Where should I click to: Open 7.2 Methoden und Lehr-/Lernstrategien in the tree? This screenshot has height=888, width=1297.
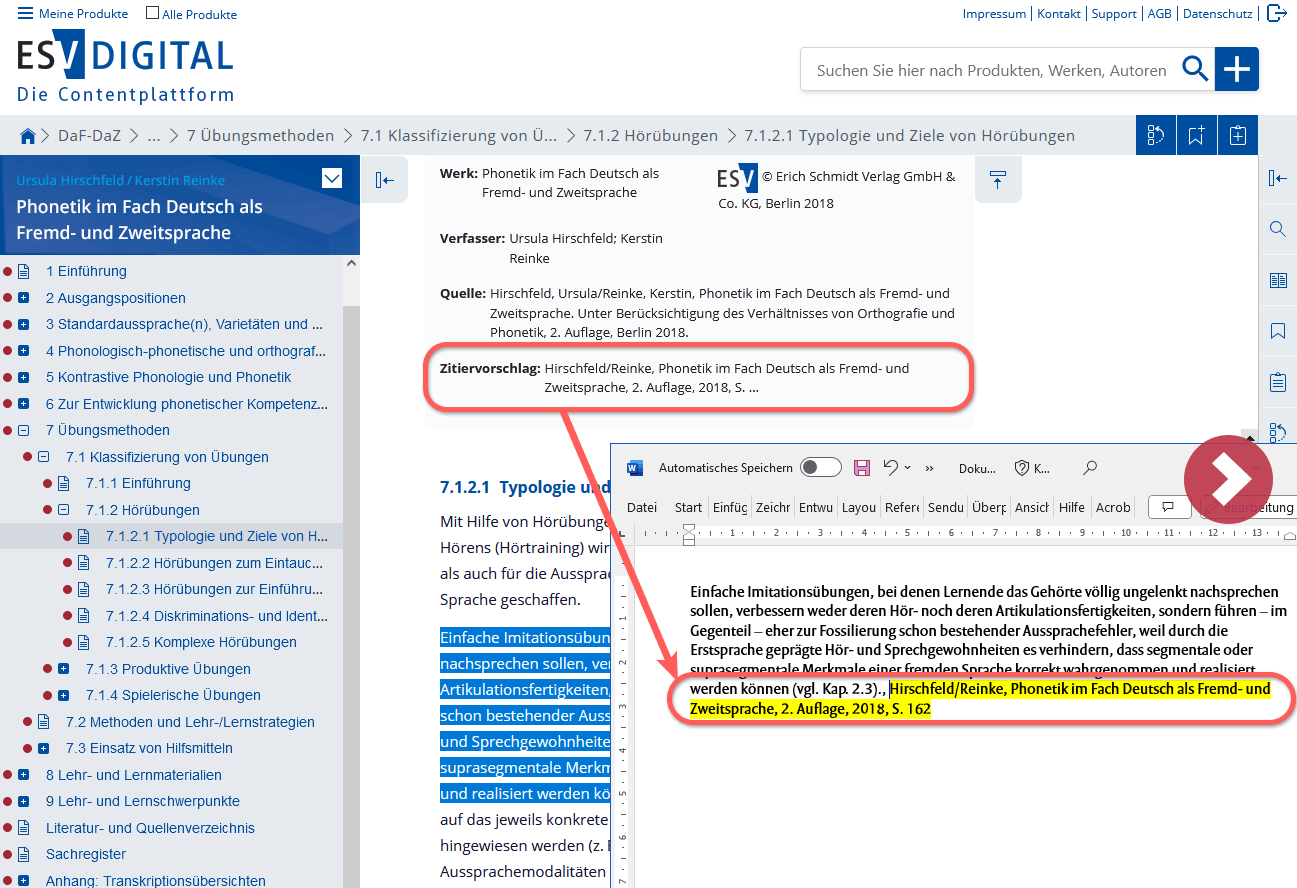[x=190, y=722]
